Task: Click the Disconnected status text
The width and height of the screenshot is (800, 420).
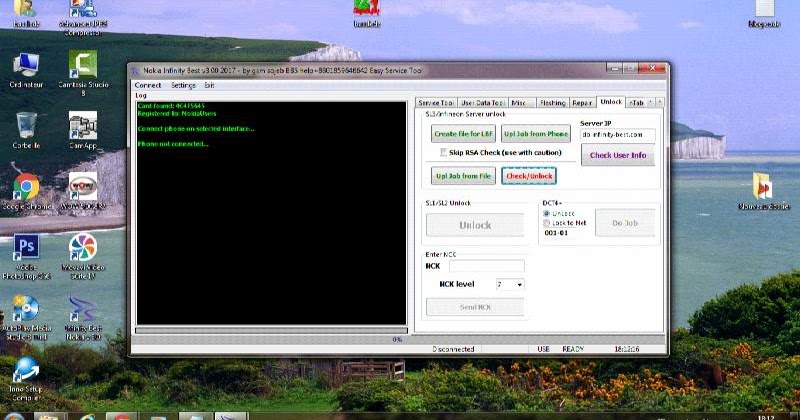Action: click(453, 349)
